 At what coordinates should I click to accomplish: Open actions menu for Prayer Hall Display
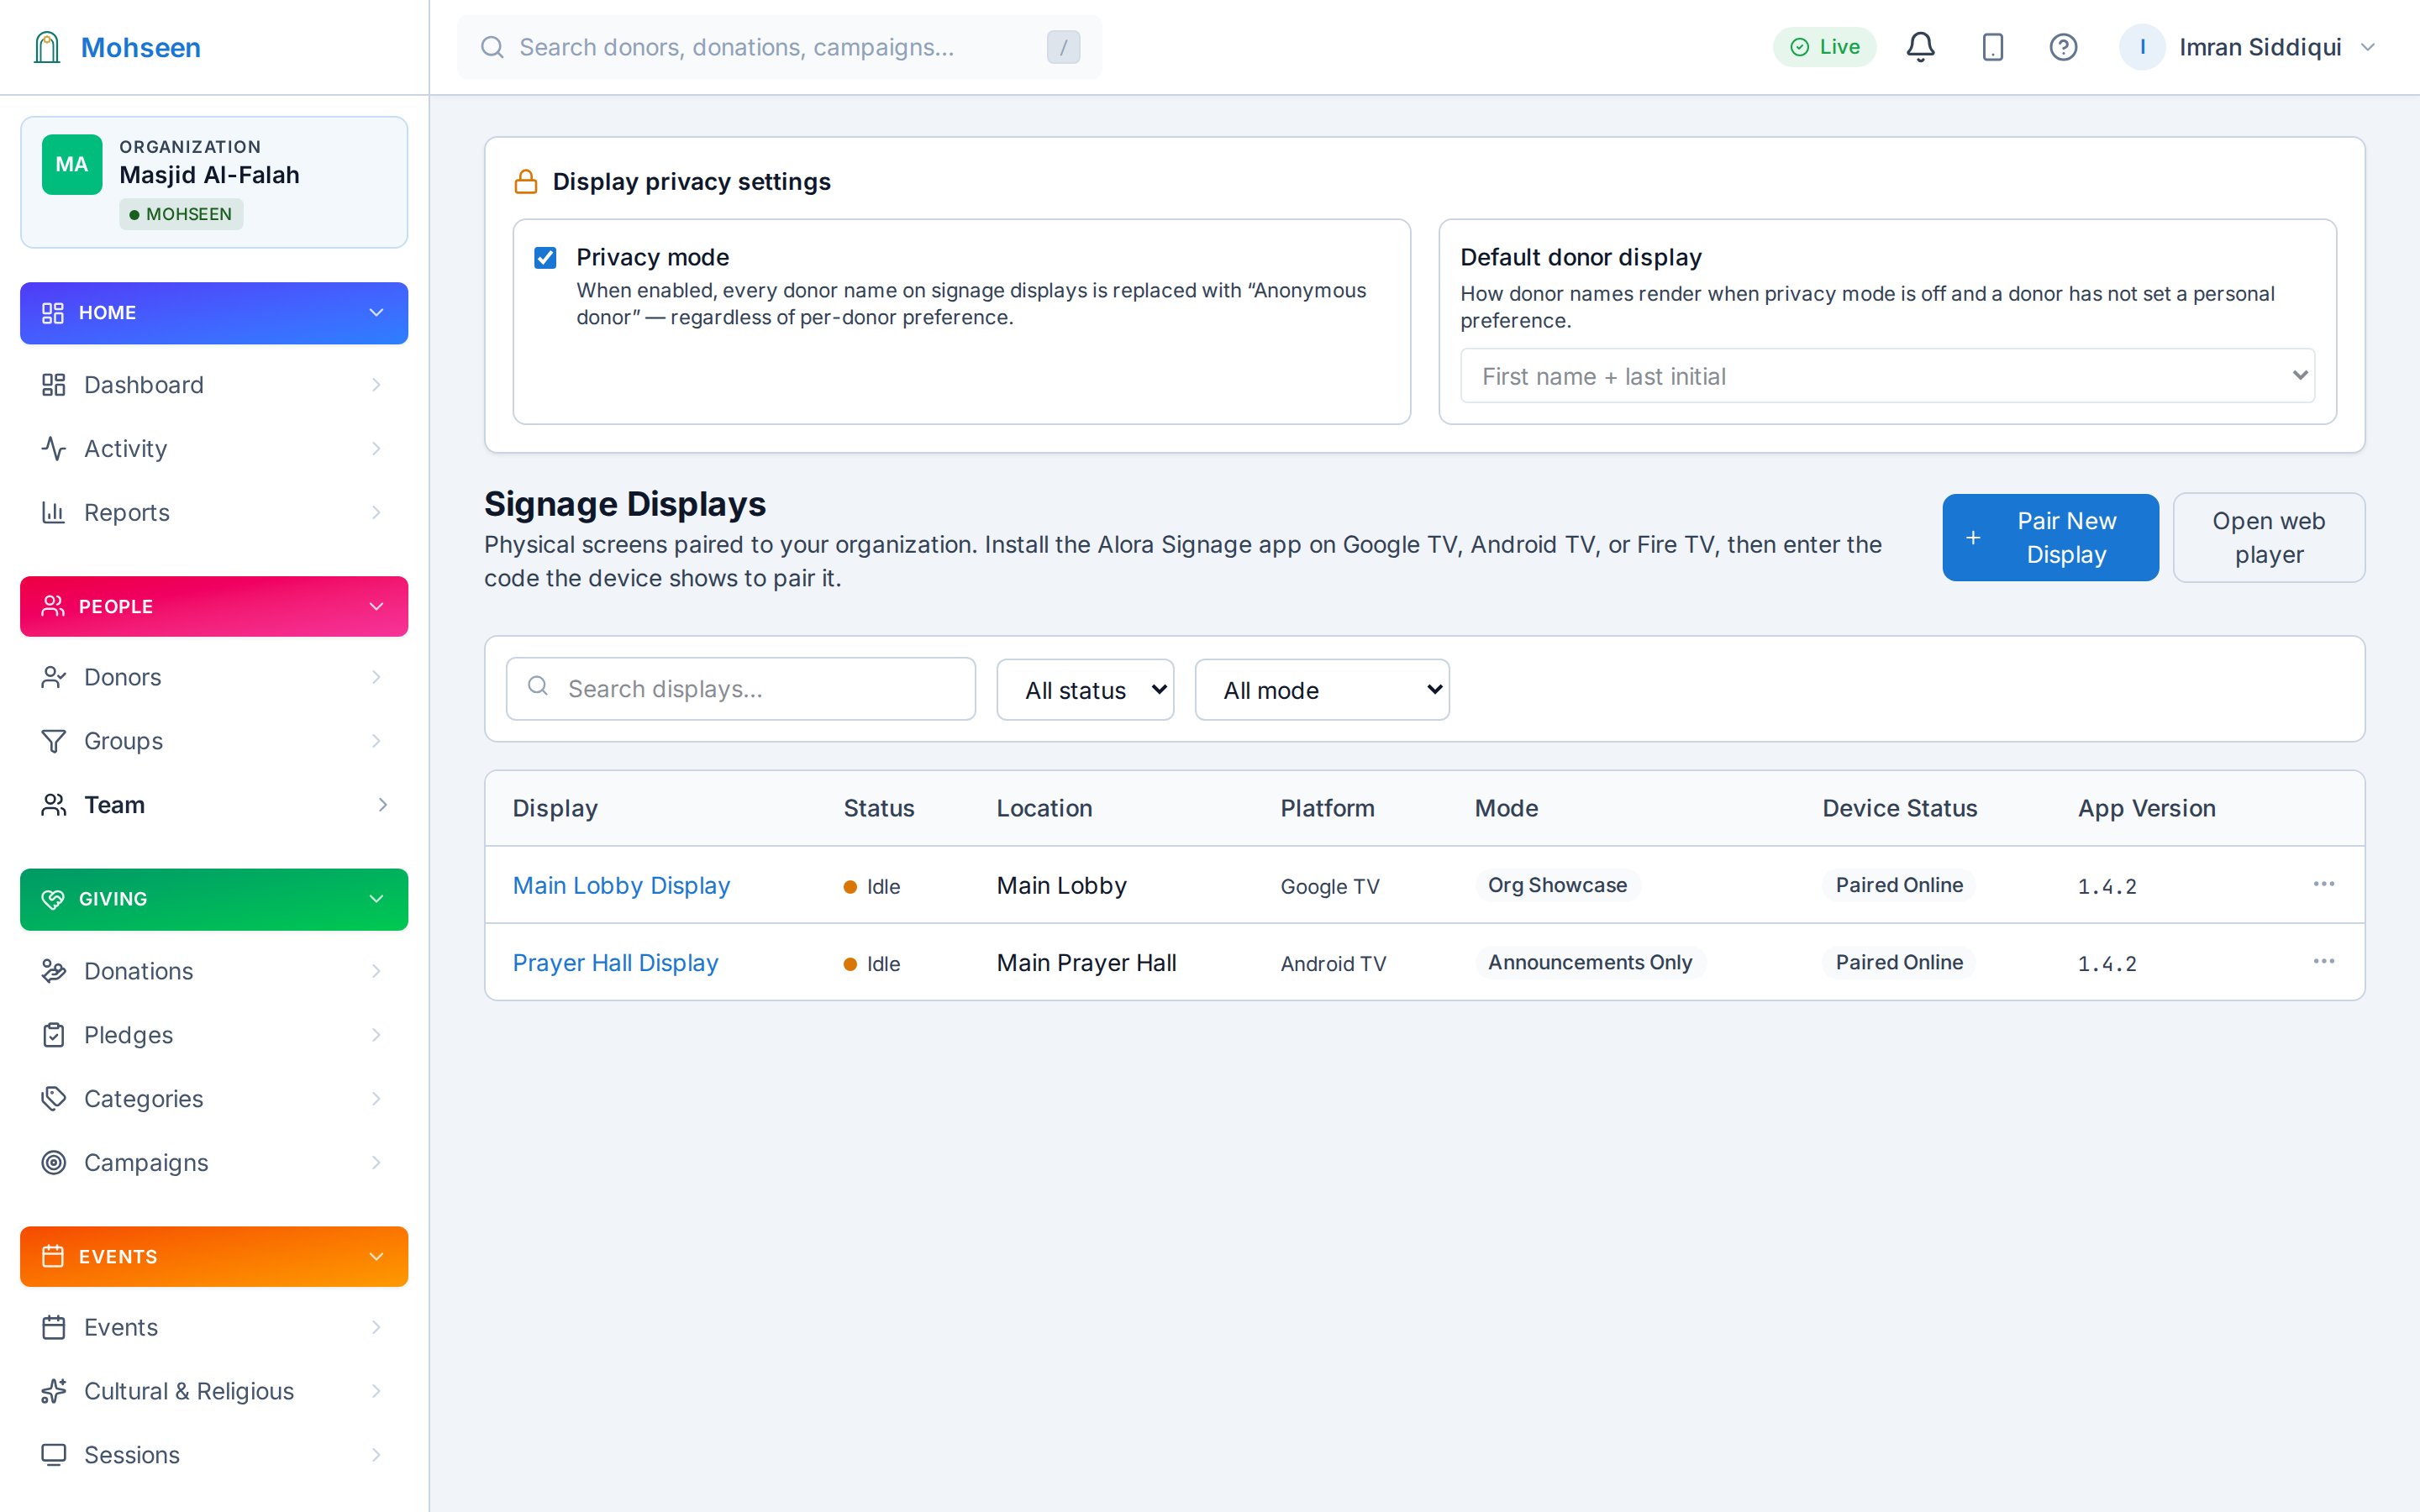pyautogui.click(x=2323, y=962)
